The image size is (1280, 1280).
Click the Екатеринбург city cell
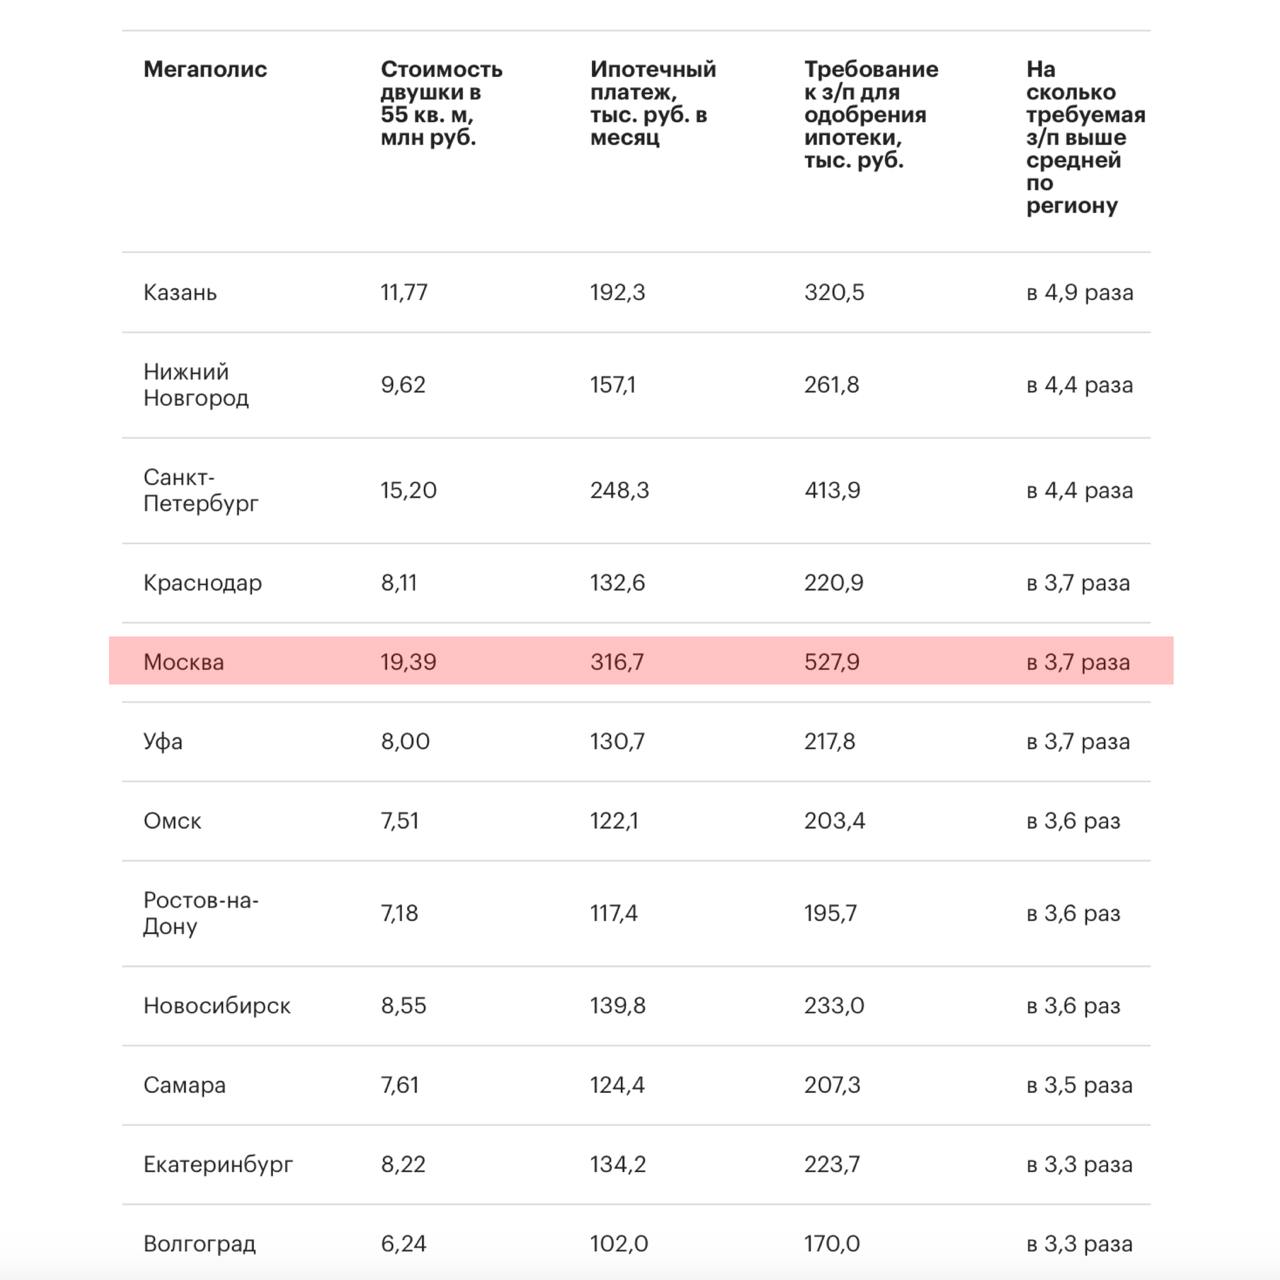[x=219, y=1164]
